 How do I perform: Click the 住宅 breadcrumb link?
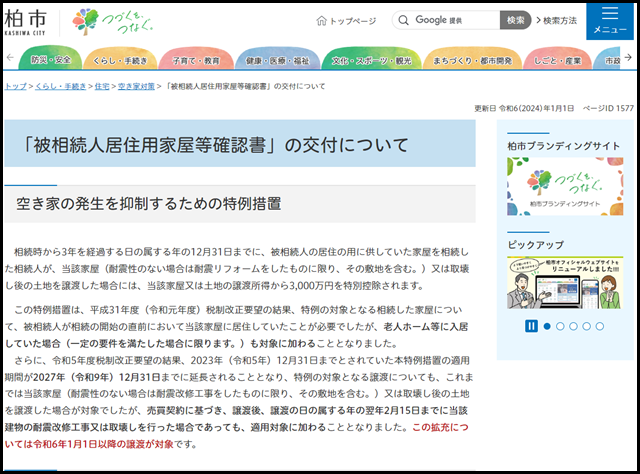pyautogui.click(x=102, y=86)
